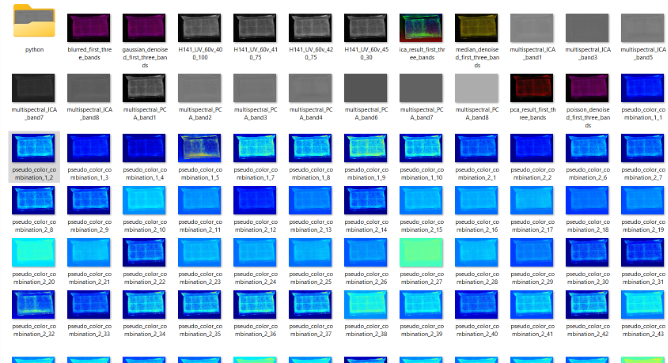Select multispectral_PCA_band8 image
The height and width of the screenshot is (363, 668).
pyautogui.click(x=476, y=88)
